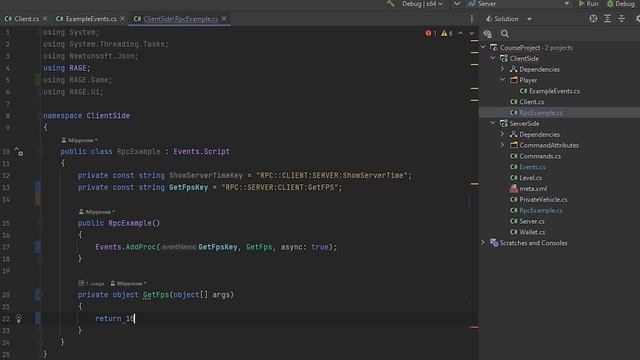Open the editor tabs more-options menu

(472, 19)
